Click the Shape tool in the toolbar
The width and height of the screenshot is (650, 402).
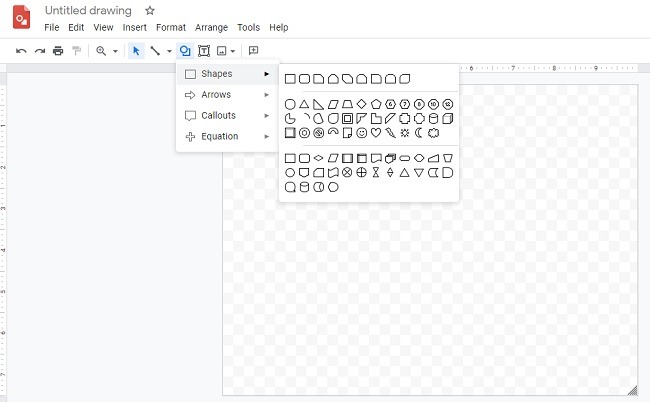point(185,51)
